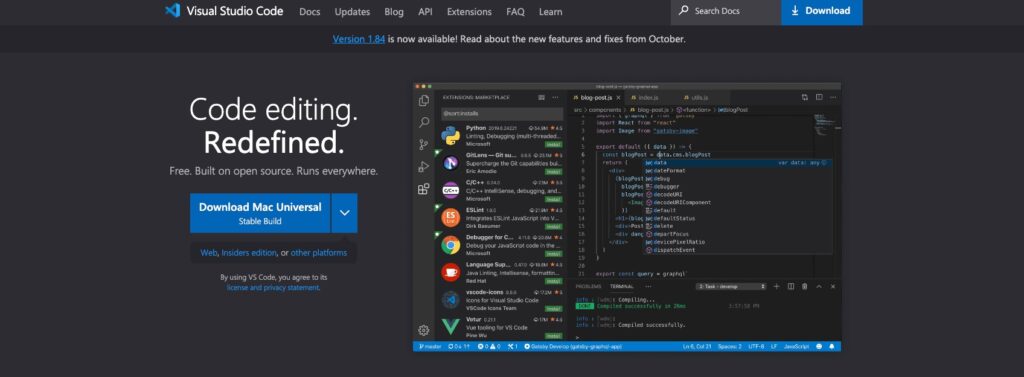Close the blog-post.js tab with its X
The width and height of the screenshot is (1024, 377).
click(618, 97)
